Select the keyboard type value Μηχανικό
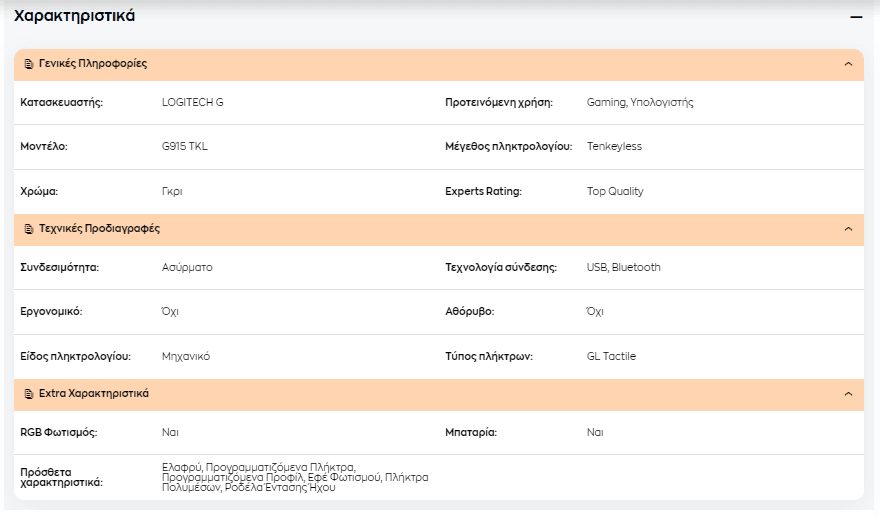The image size is (880, 517). point(186,356)
